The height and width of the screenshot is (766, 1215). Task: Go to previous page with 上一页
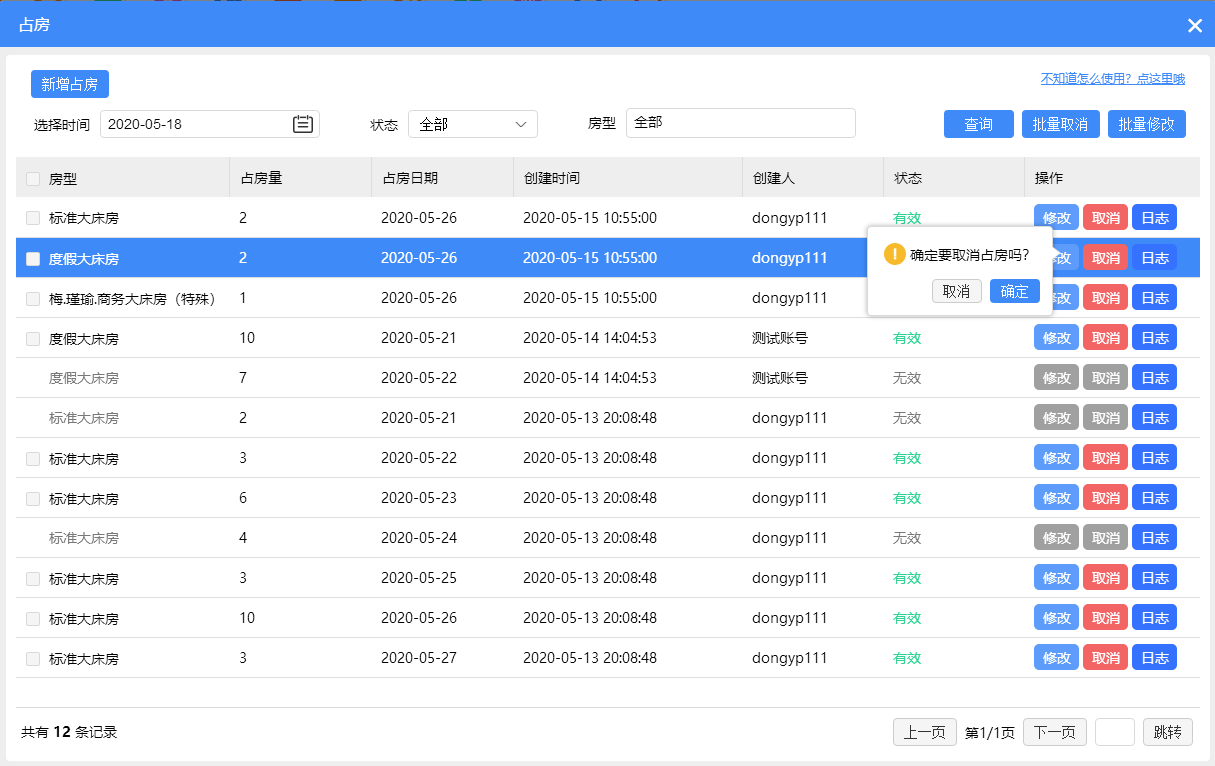point(925,732)
